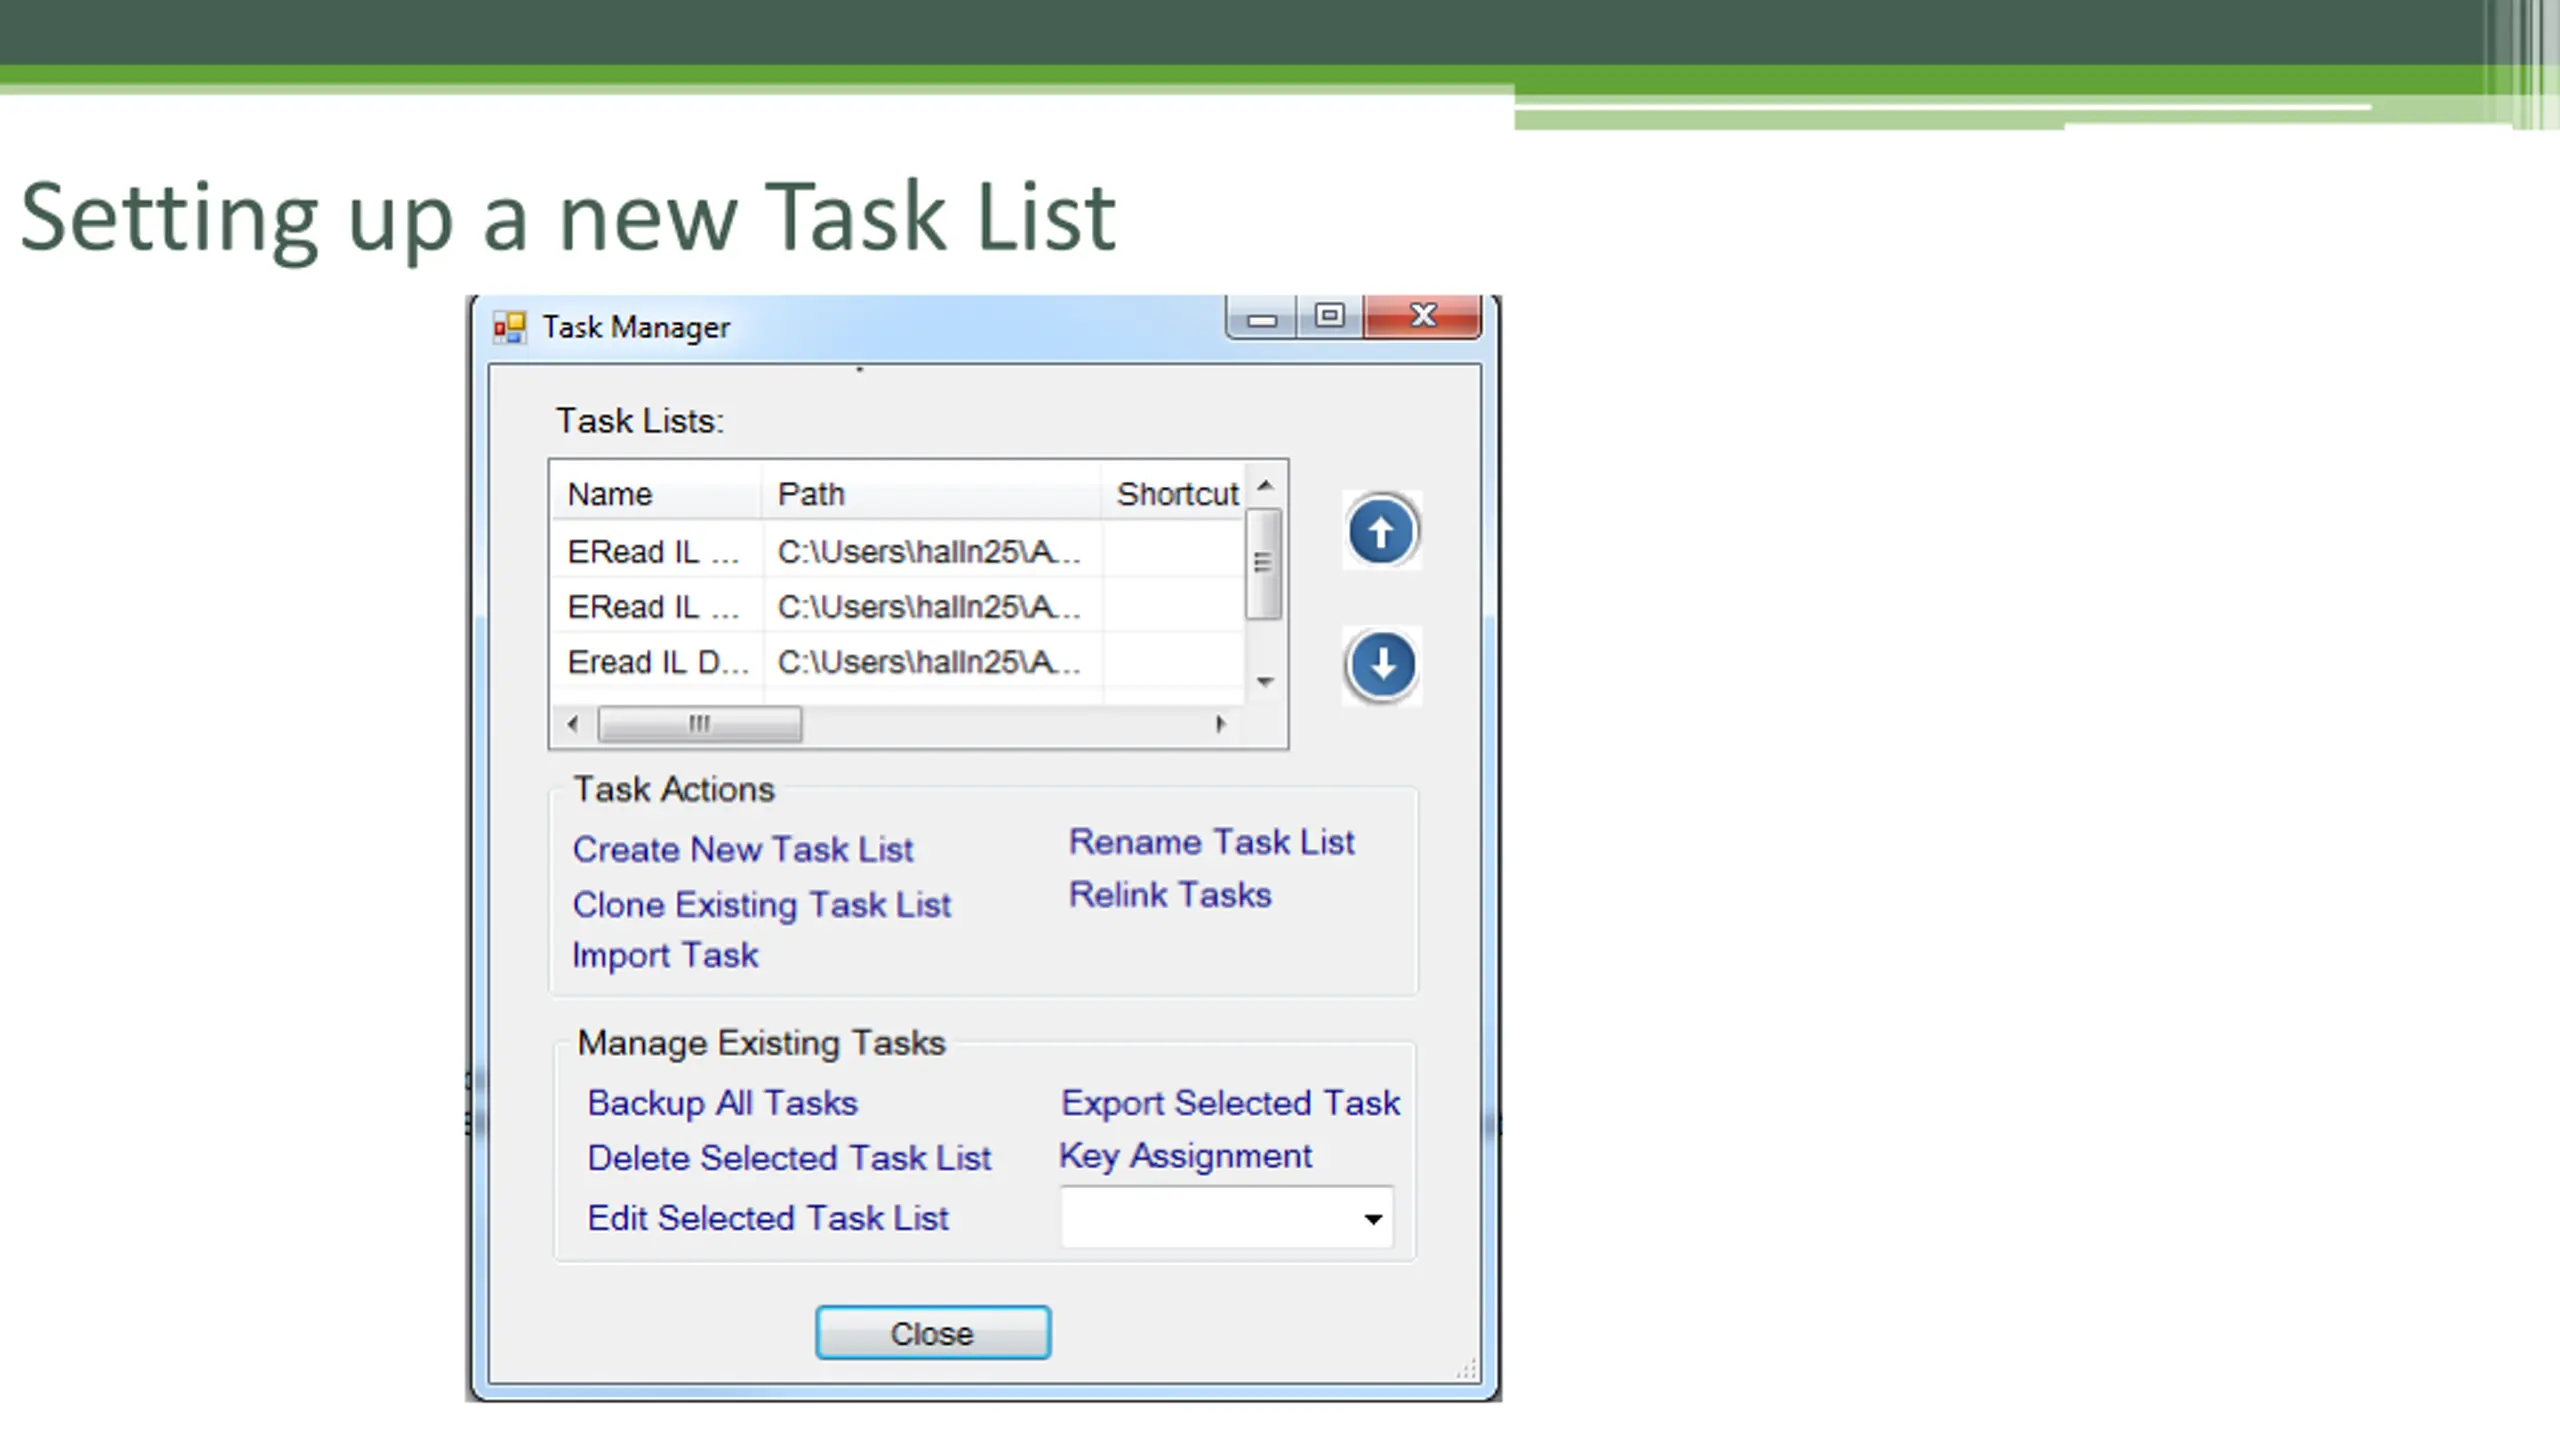Select Clone Existing Task List
Screen dimensions: 2560x1440
[x=761, y=905]
